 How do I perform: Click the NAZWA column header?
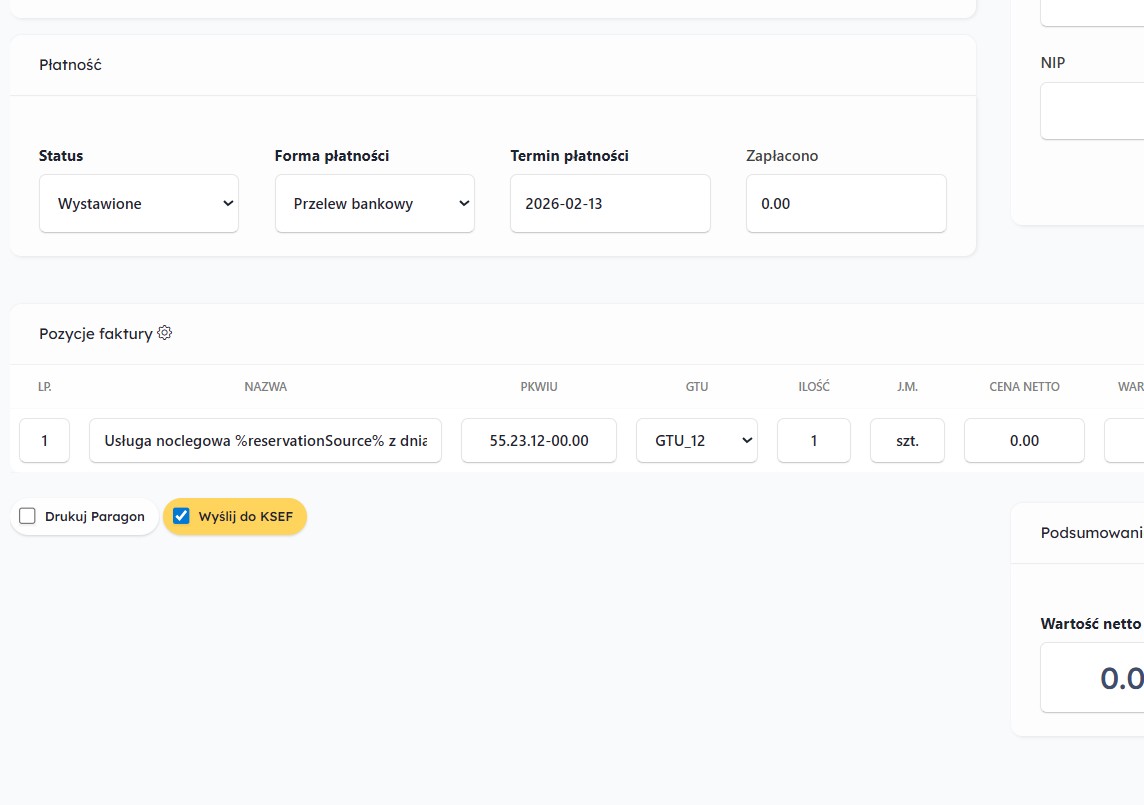[x=265, y=386]
